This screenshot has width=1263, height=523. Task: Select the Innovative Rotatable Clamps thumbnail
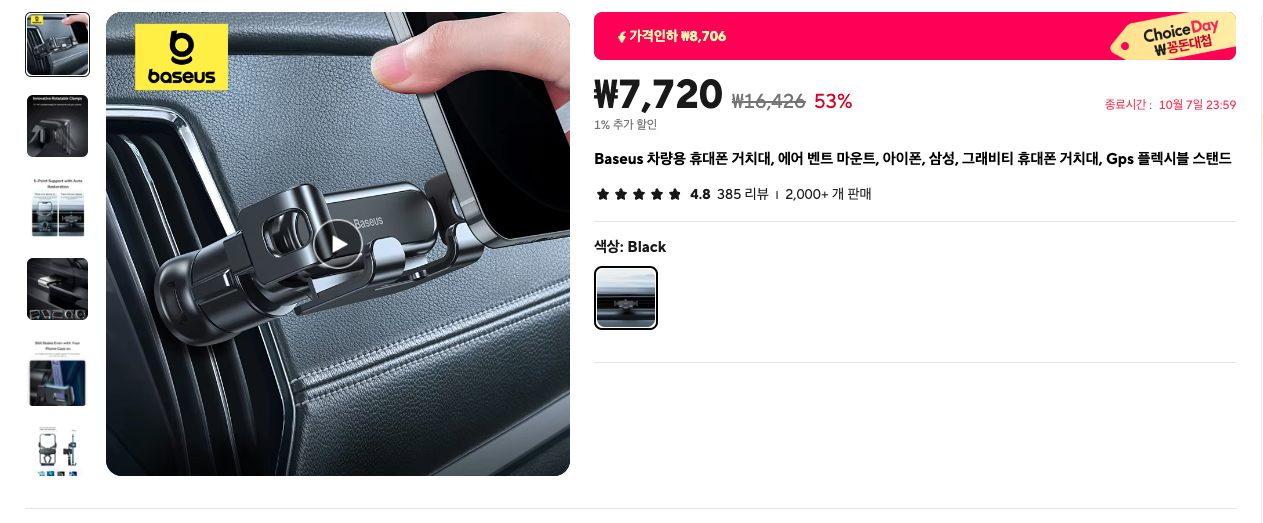point(57,126)
